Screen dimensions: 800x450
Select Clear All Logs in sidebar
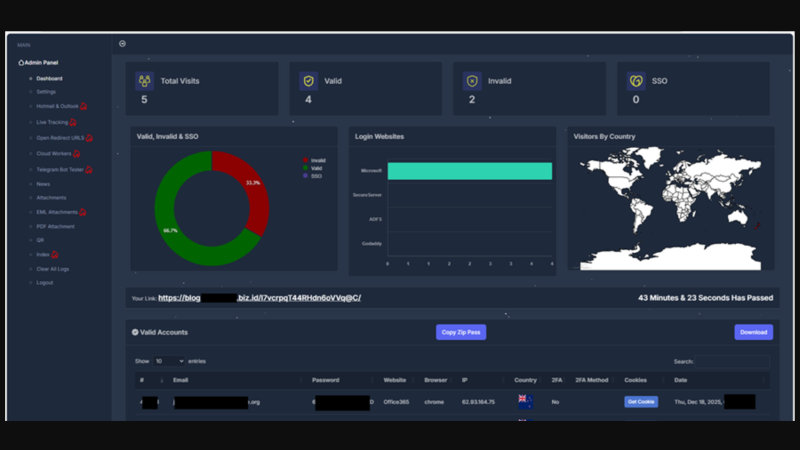pyautogui.click(x=53, y=269)
